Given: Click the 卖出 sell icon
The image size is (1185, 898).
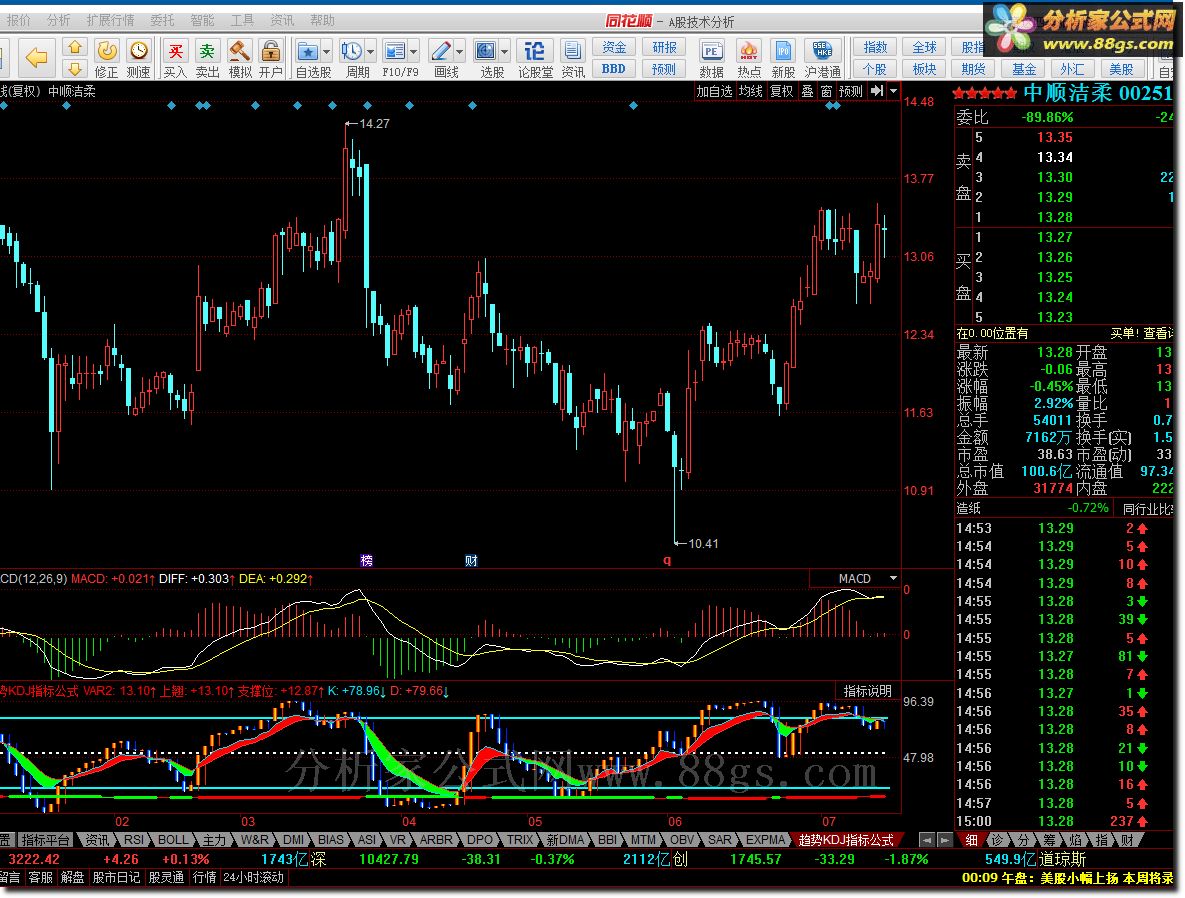Looking at the screenshot, I should tap(206, 51).
